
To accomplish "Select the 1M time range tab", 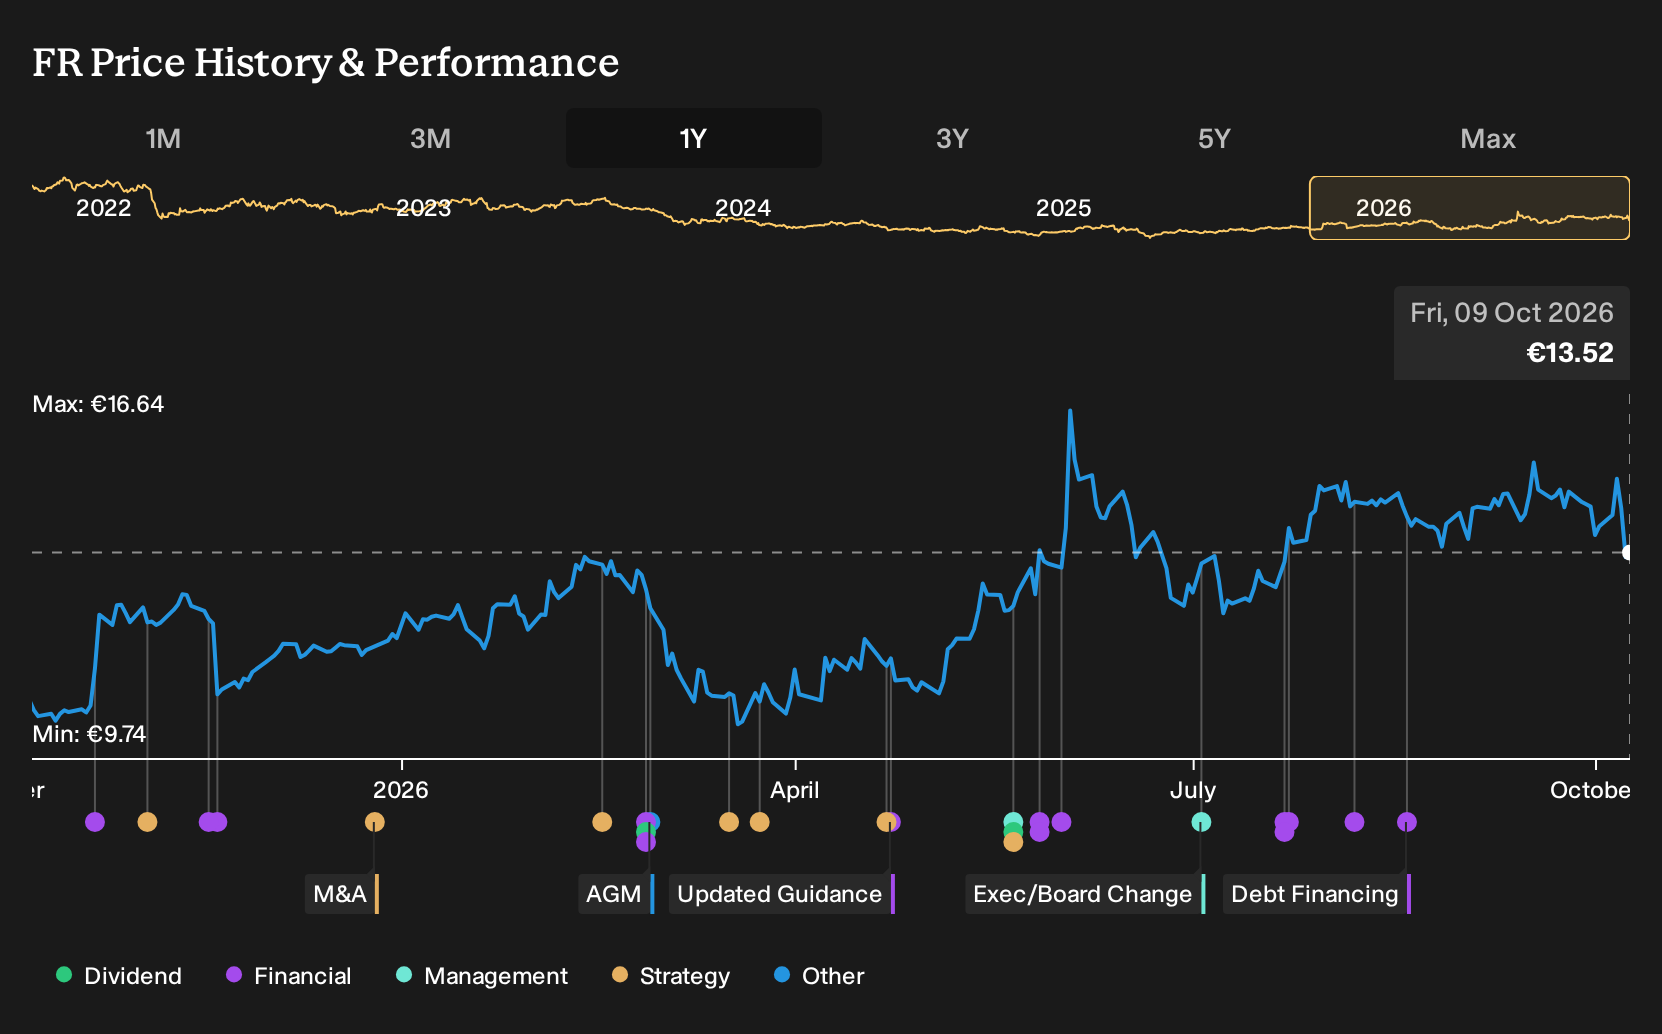I will (163, 138).
